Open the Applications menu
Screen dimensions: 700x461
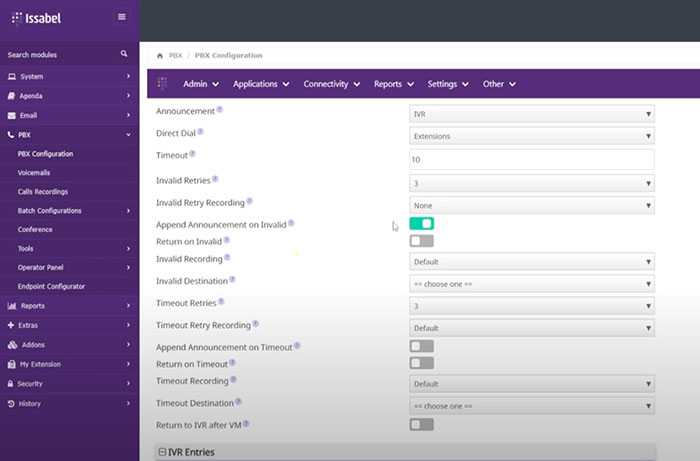point(261,84)
